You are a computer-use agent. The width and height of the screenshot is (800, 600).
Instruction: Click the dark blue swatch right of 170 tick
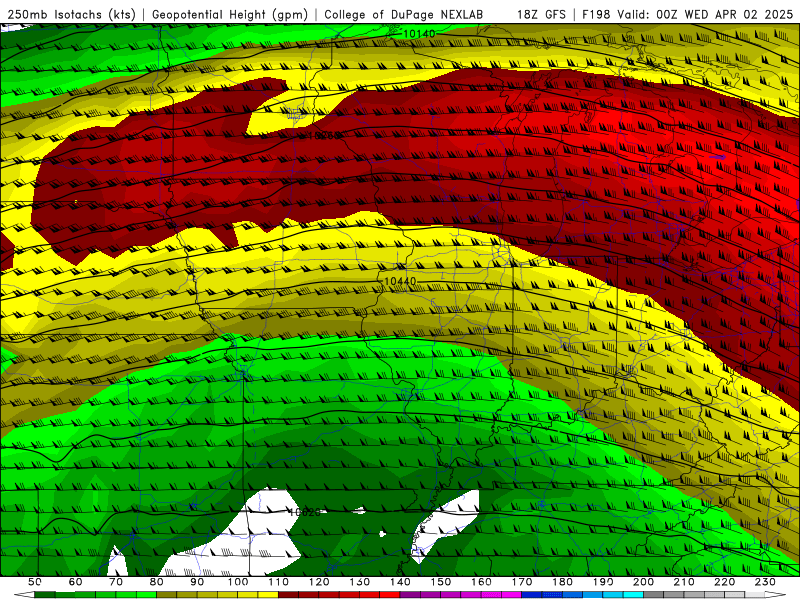pos(533,595)
